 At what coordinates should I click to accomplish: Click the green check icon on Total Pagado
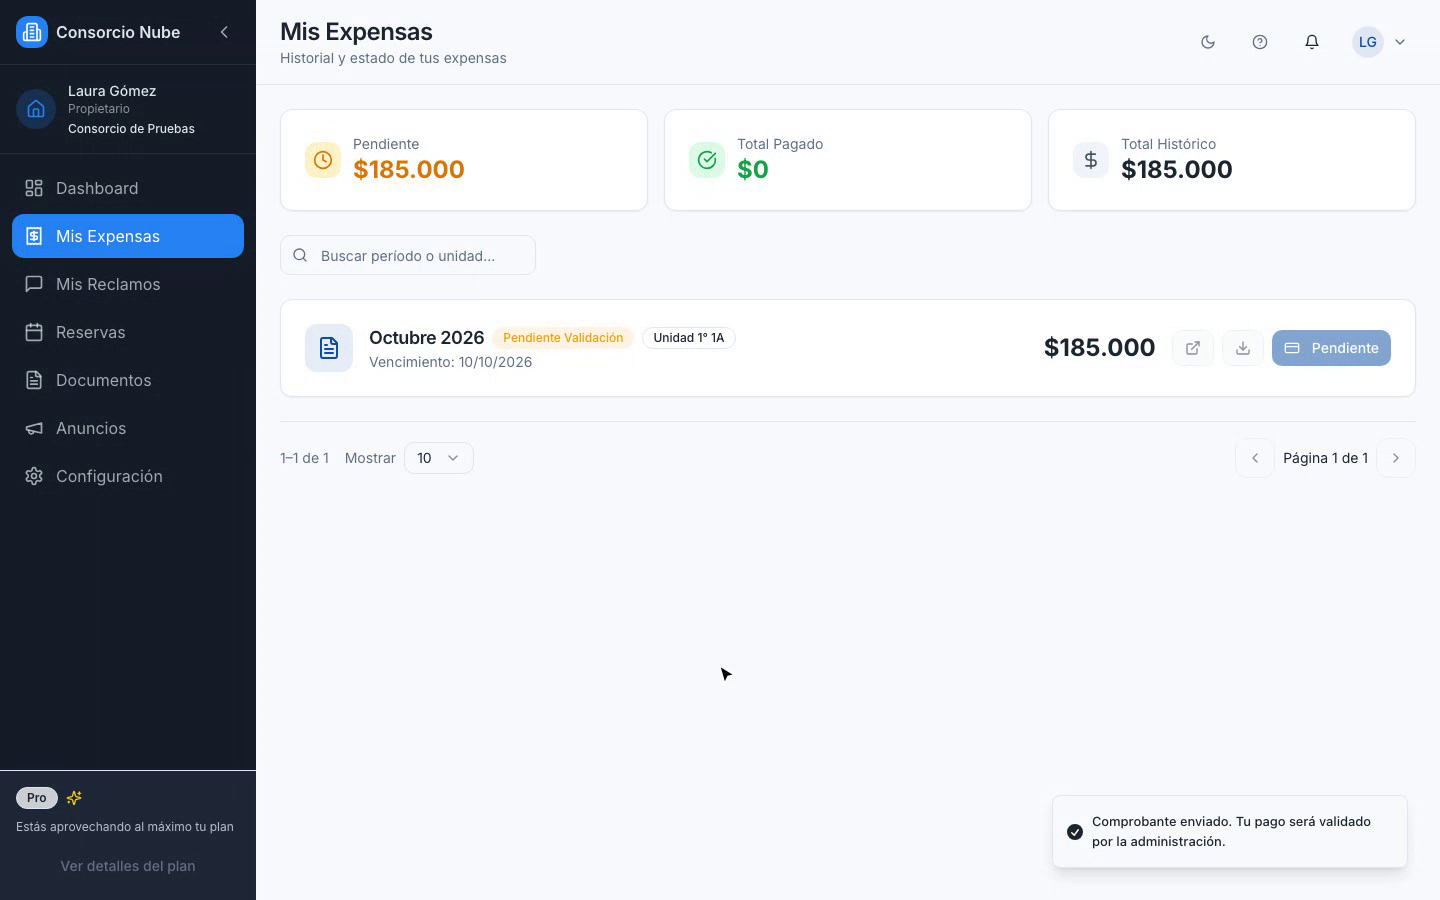click(x=707, y=160)
